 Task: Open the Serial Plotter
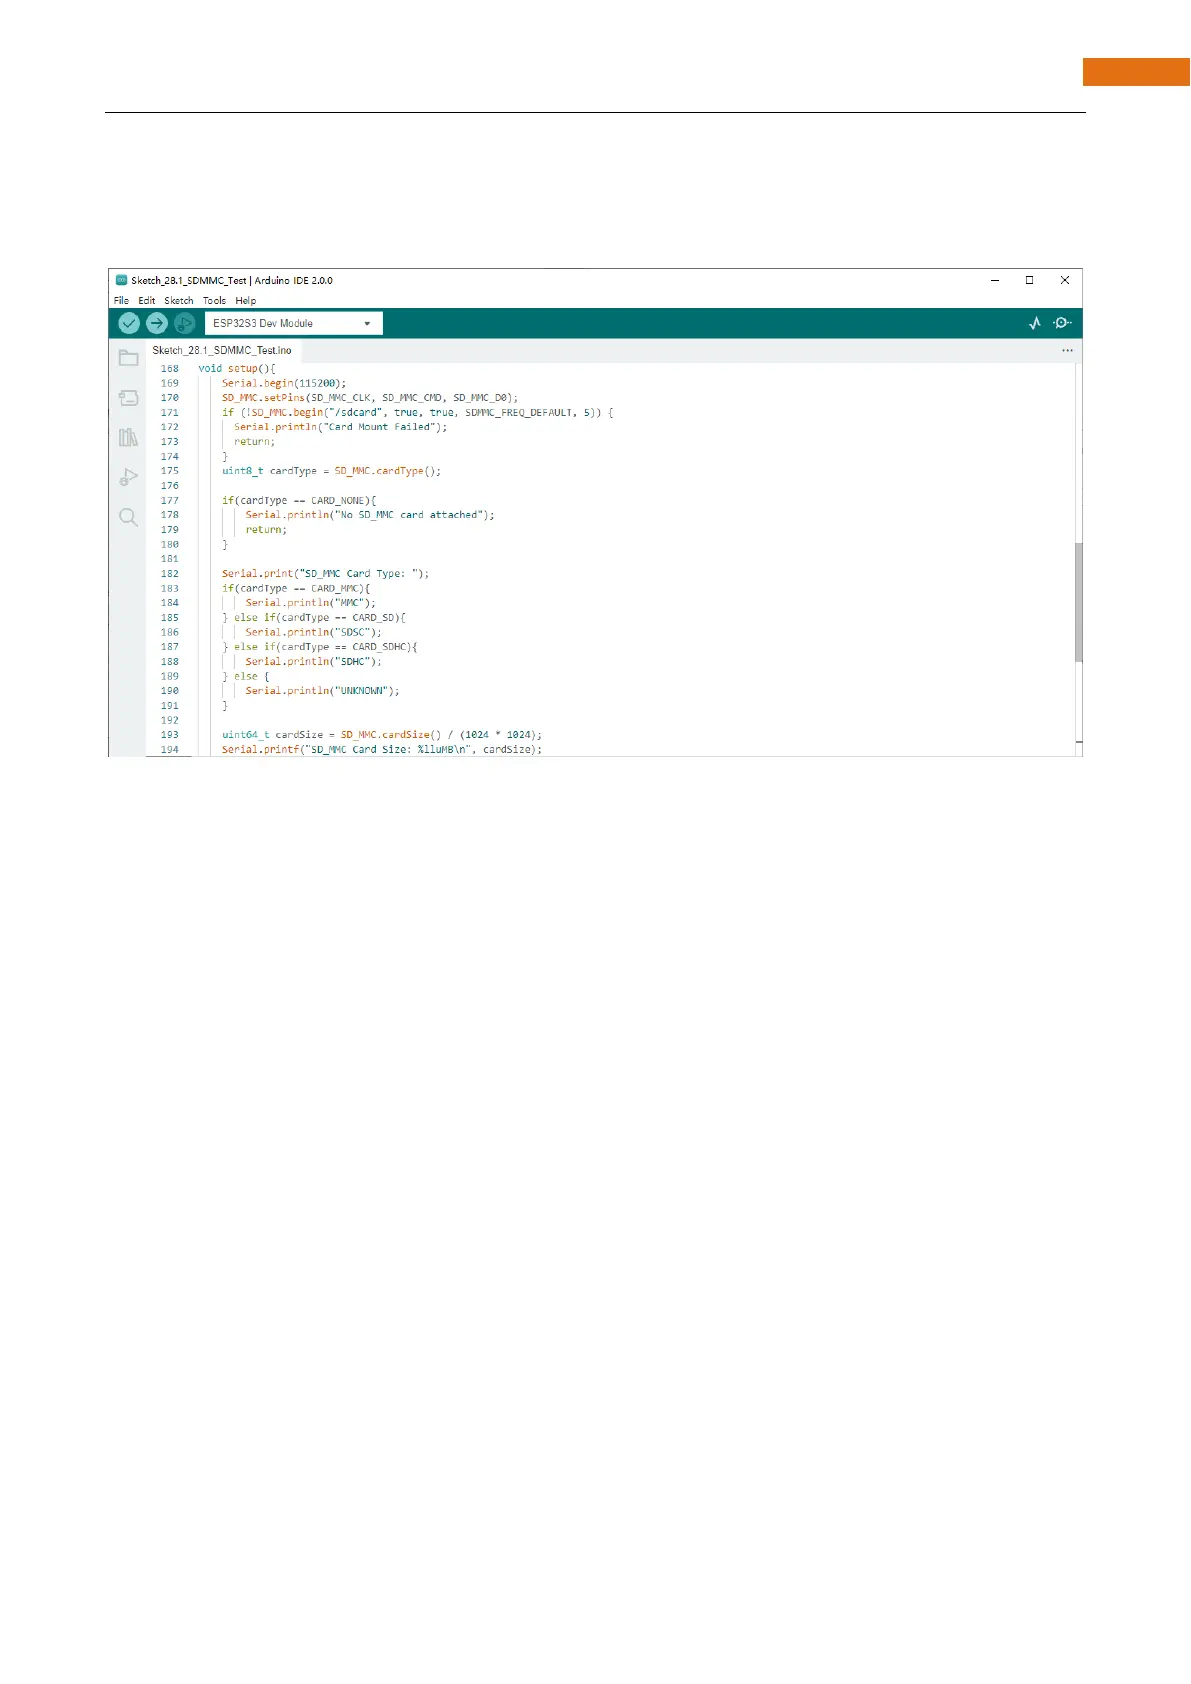coord(1035,323)
